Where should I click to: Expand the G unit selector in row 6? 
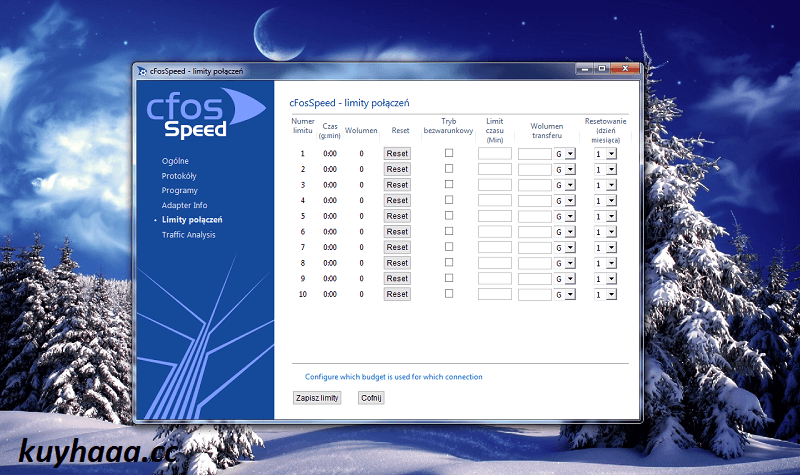coord(565,232)
